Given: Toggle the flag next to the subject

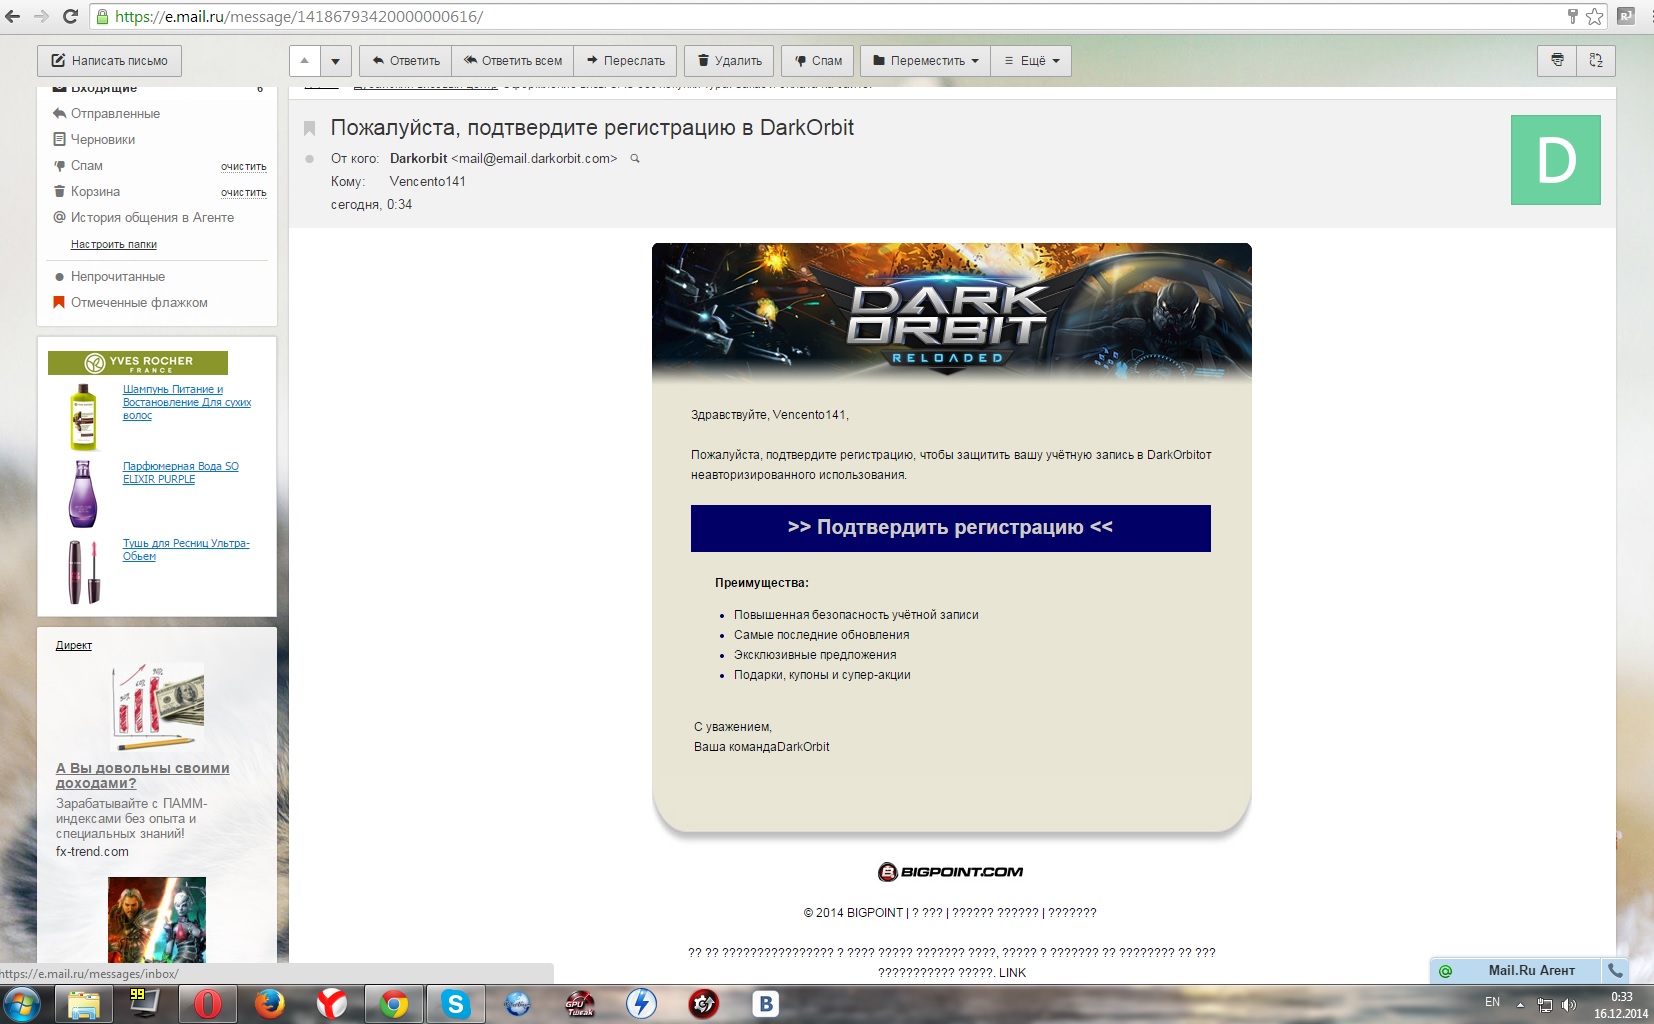Looking at the screenshot, I should tap(310, 128).
